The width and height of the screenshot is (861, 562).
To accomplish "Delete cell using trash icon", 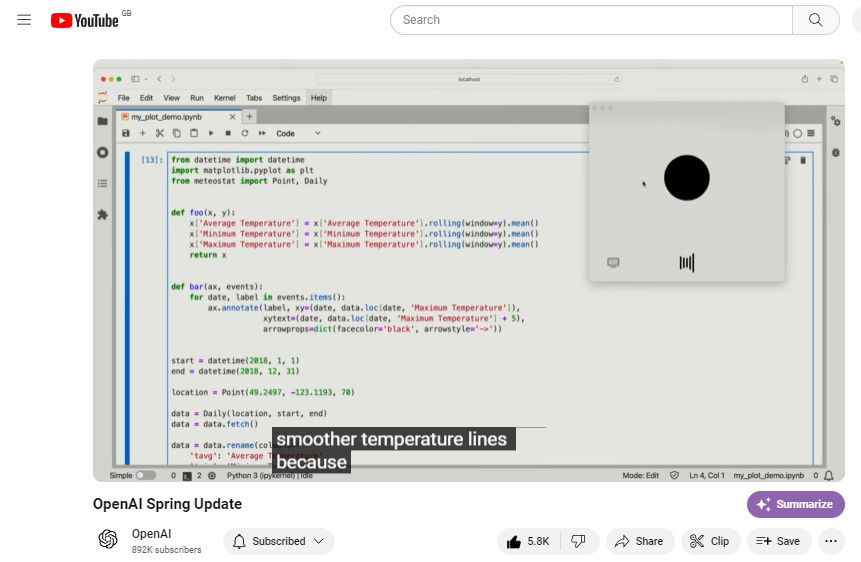I will click(x=803, y=160).
